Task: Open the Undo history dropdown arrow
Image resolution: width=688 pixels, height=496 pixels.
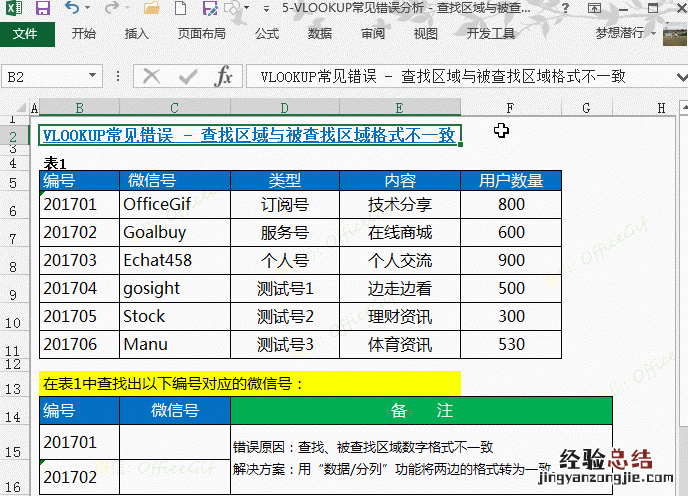Action: [x=89, y=10]
